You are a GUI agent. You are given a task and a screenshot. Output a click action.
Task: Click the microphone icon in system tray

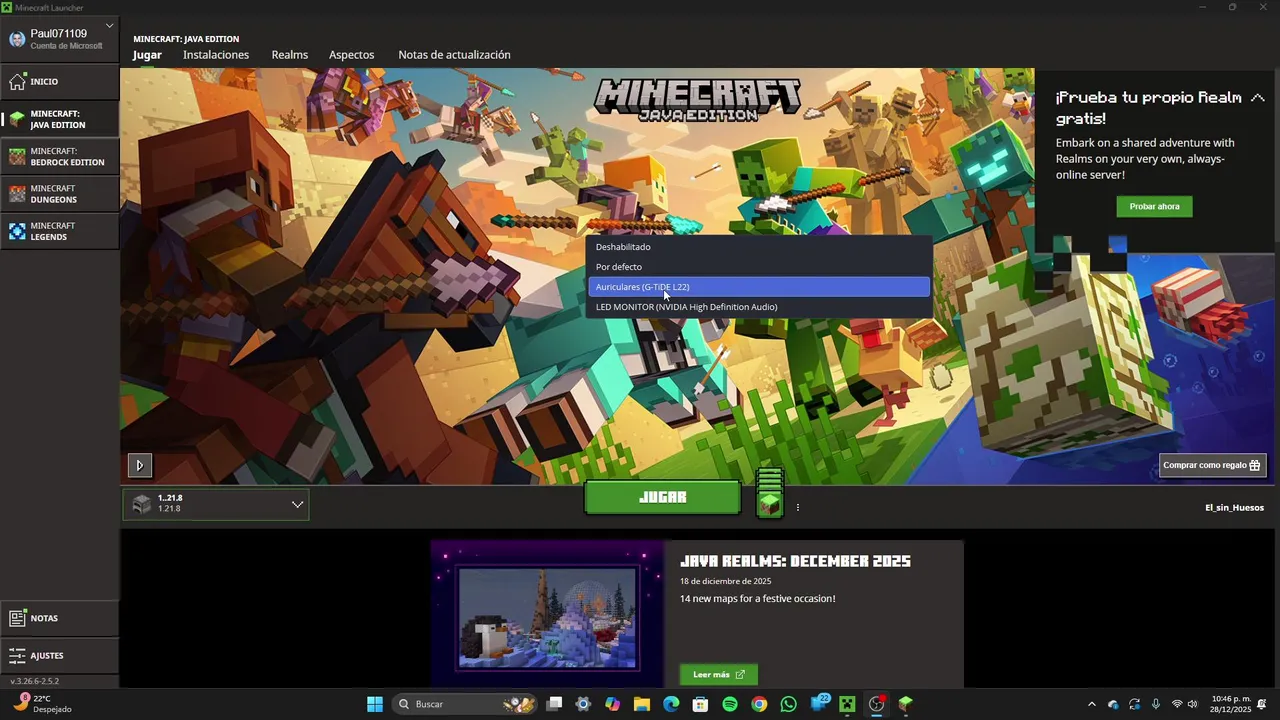point(1156,704)
